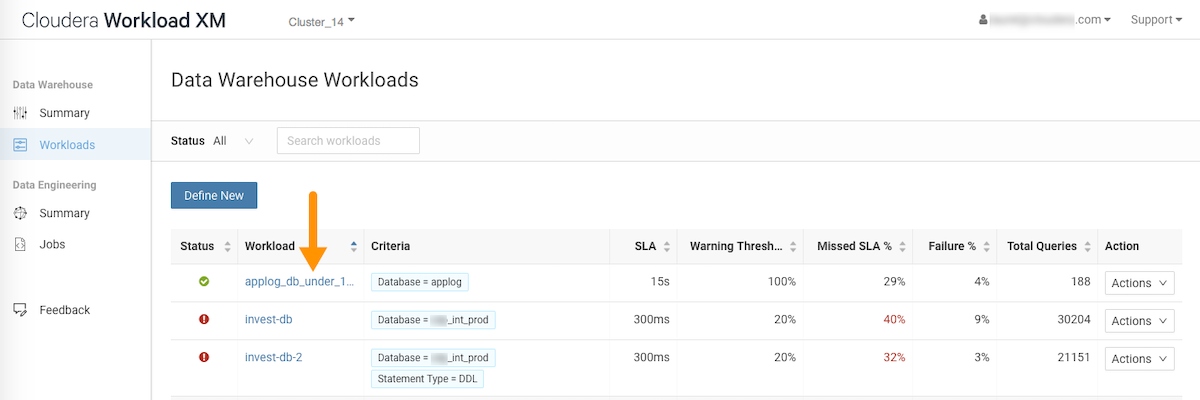Click the Workloads sidebar icon

coord(20,145)
